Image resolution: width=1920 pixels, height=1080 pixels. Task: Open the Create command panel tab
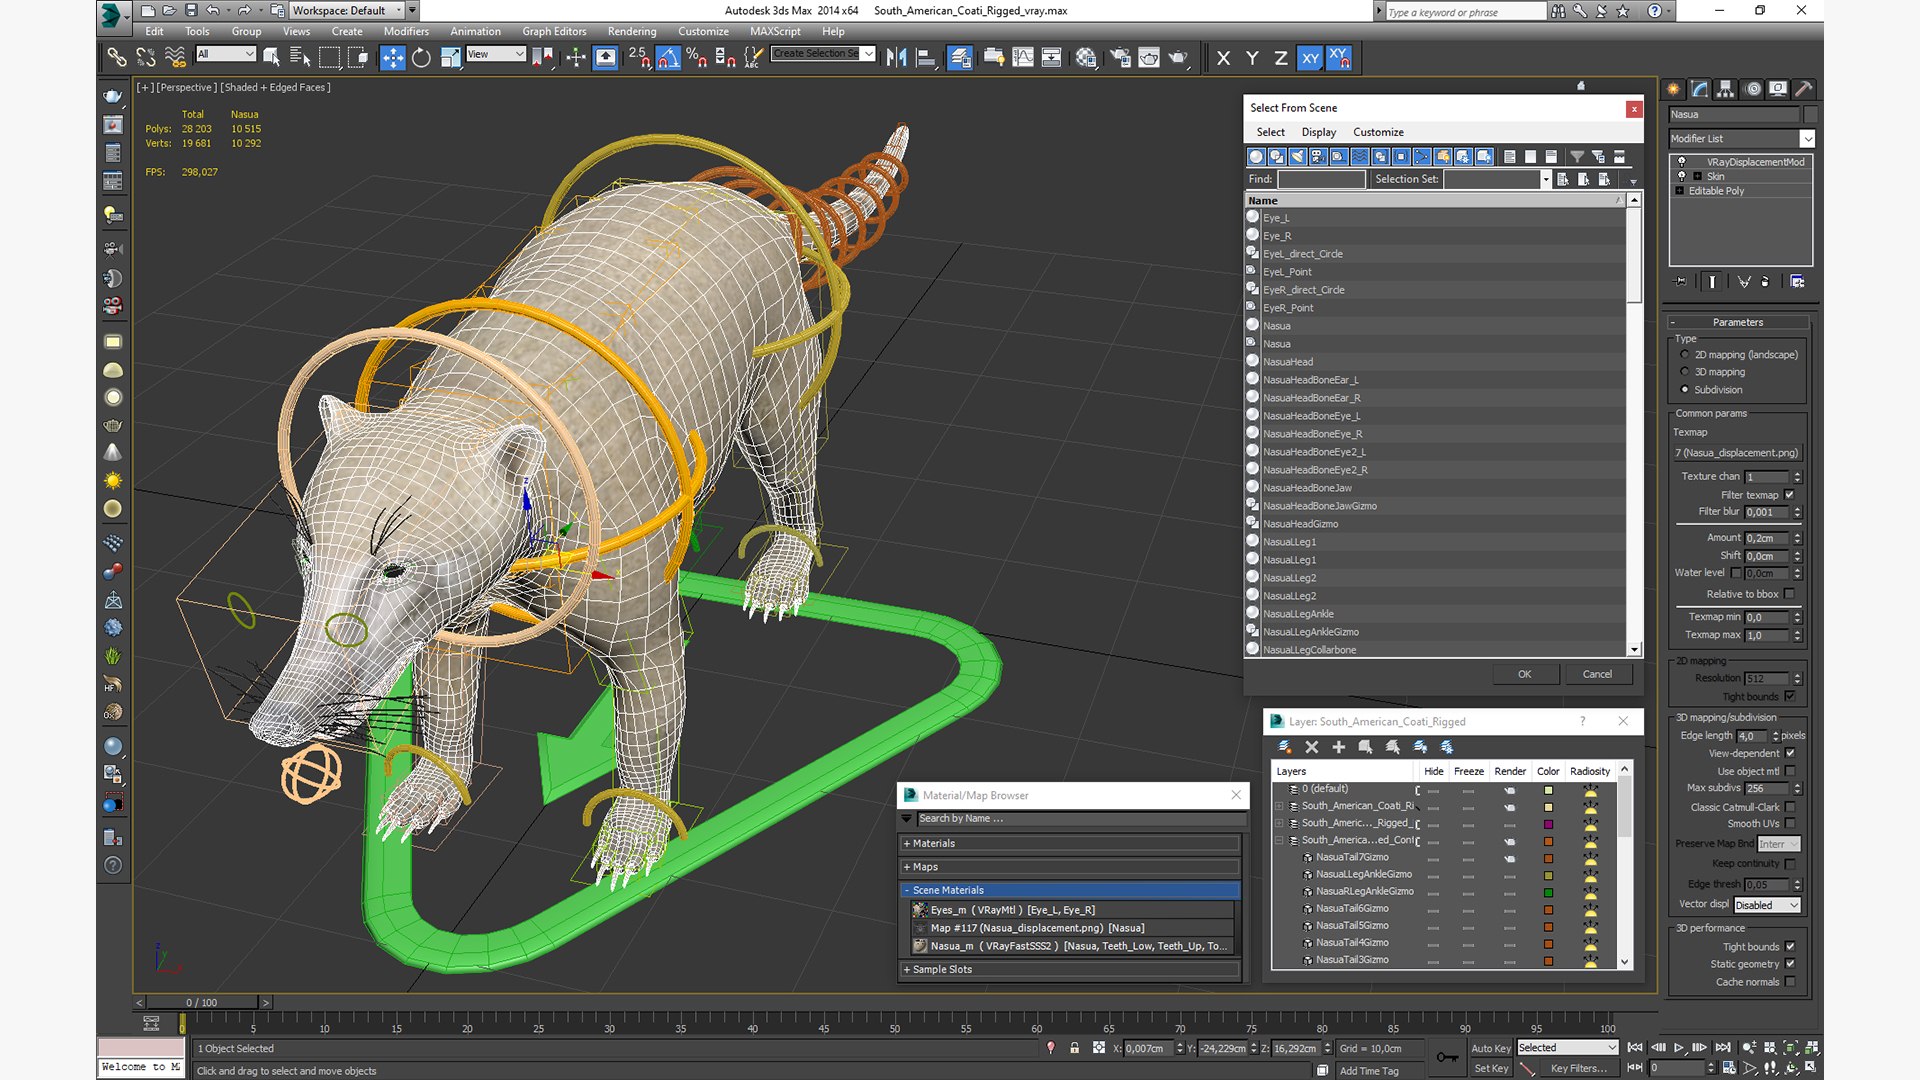[x=1674, y=89]
